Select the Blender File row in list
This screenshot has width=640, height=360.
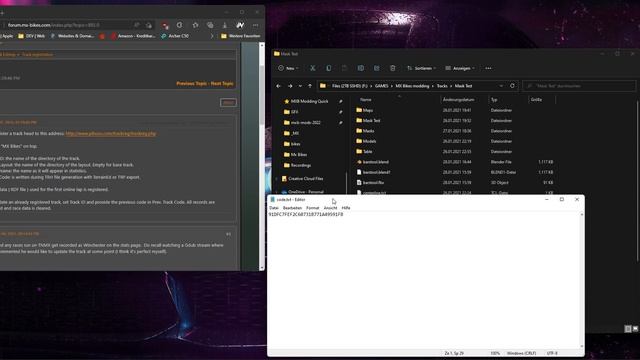(x=454, y=162)
